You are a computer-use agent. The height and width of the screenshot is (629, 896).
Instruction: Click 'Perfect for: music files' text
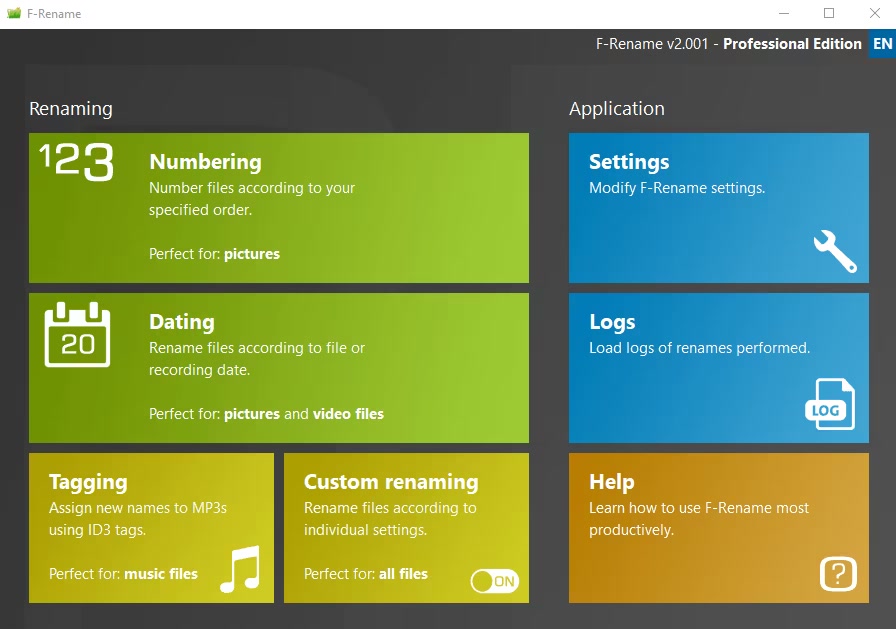pos(123,574)
